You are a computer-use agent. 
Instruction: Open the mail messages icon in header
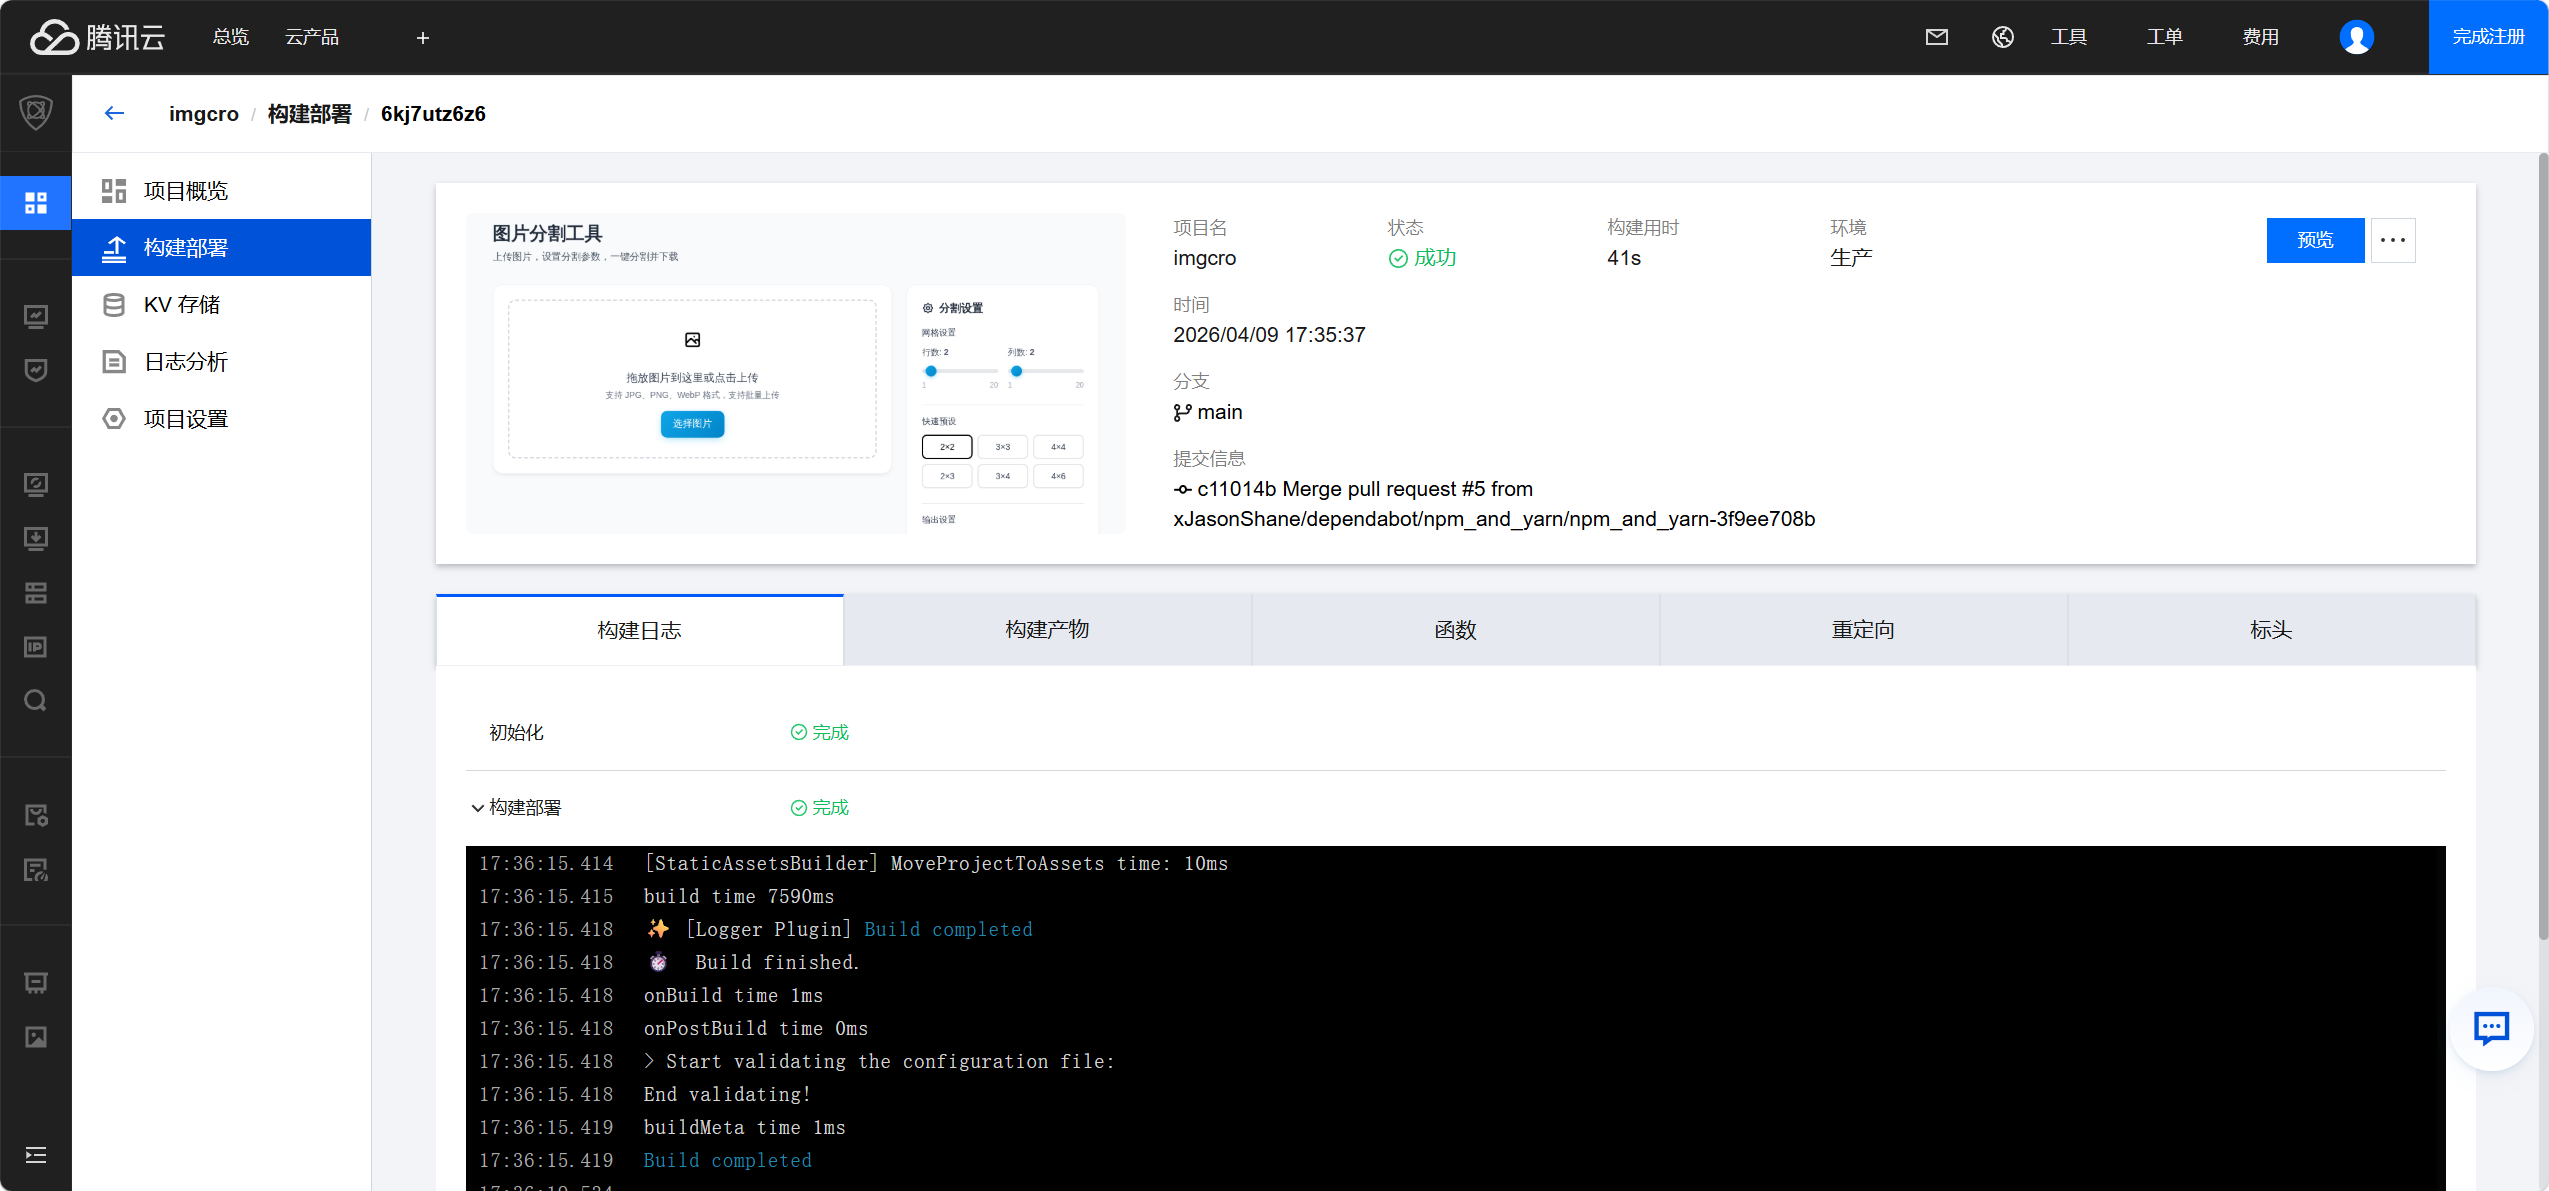pos(1936,37)
